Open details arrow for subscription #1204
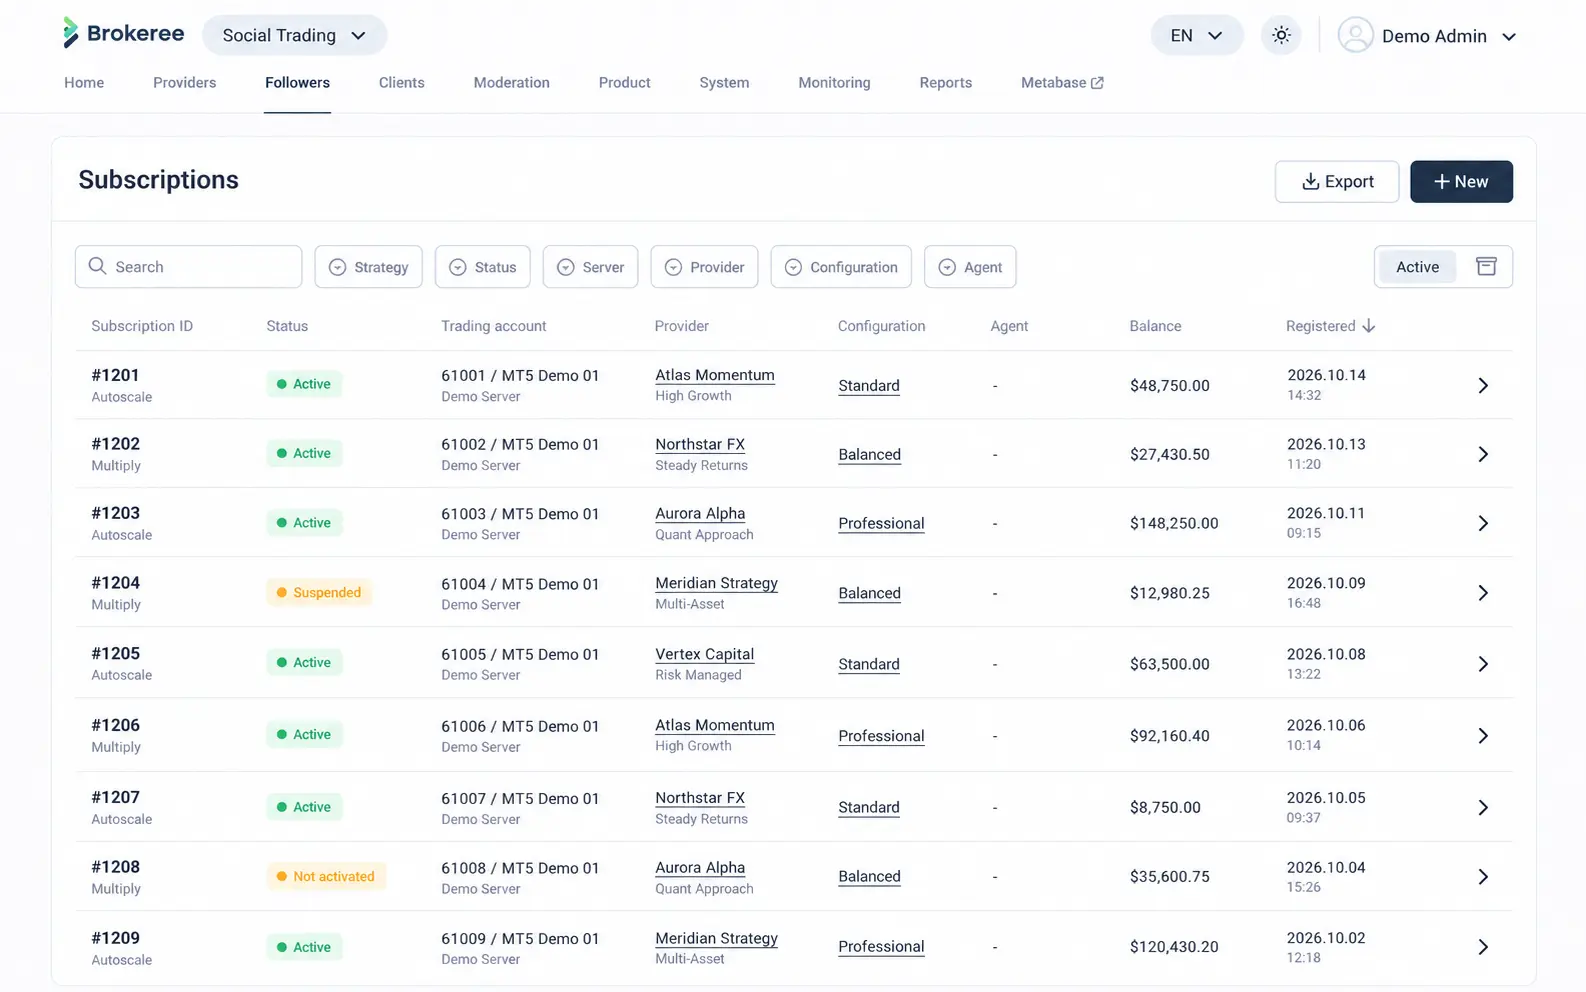This screenshot has width=1586, height=992. (x=1483, y=593)
